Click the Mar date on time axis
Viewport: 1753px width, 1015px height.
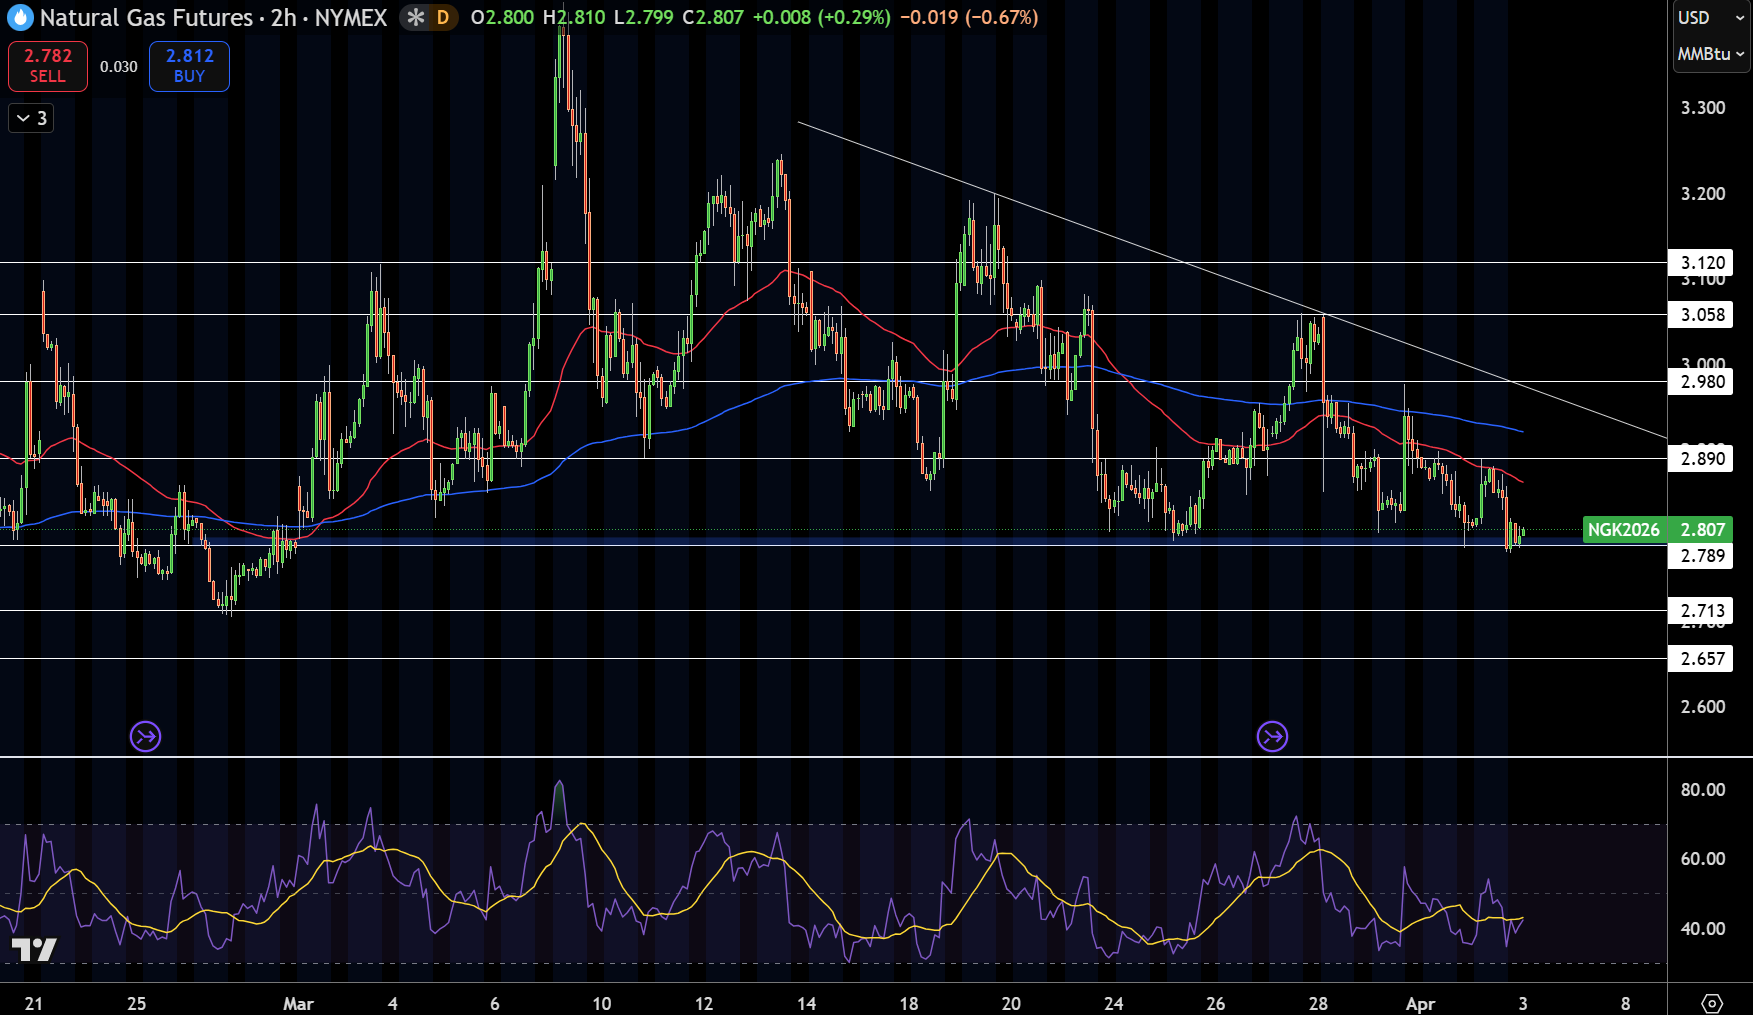(298, 1003)
